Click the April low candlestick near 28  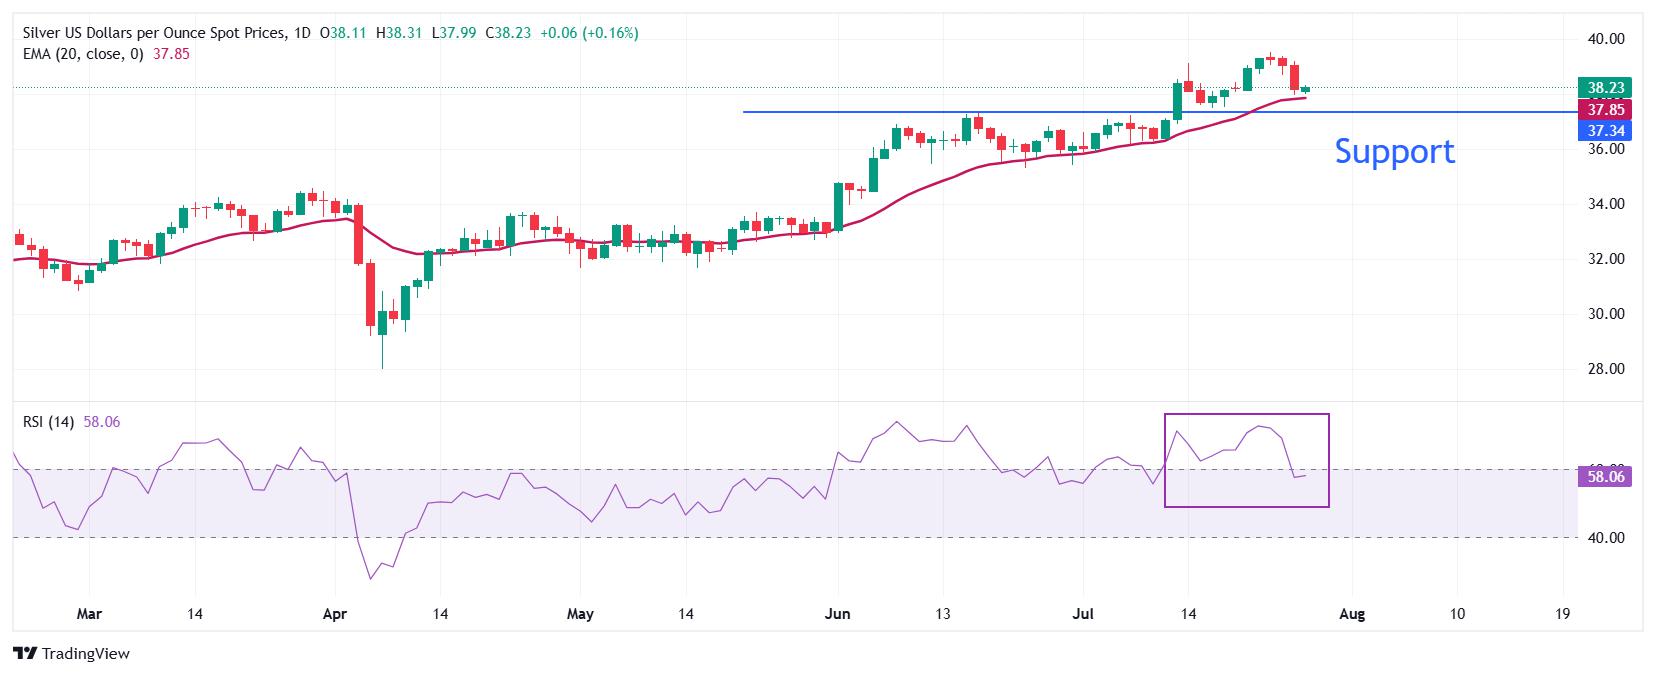pyautogui.click(x=382, y=338)
